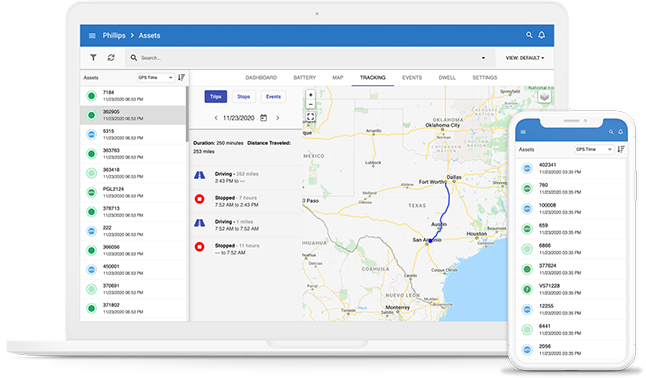The image size is (646, 378).
Task: Open notifications bell in laptop header
Action: pyautogui.click(x=542, y=35)
